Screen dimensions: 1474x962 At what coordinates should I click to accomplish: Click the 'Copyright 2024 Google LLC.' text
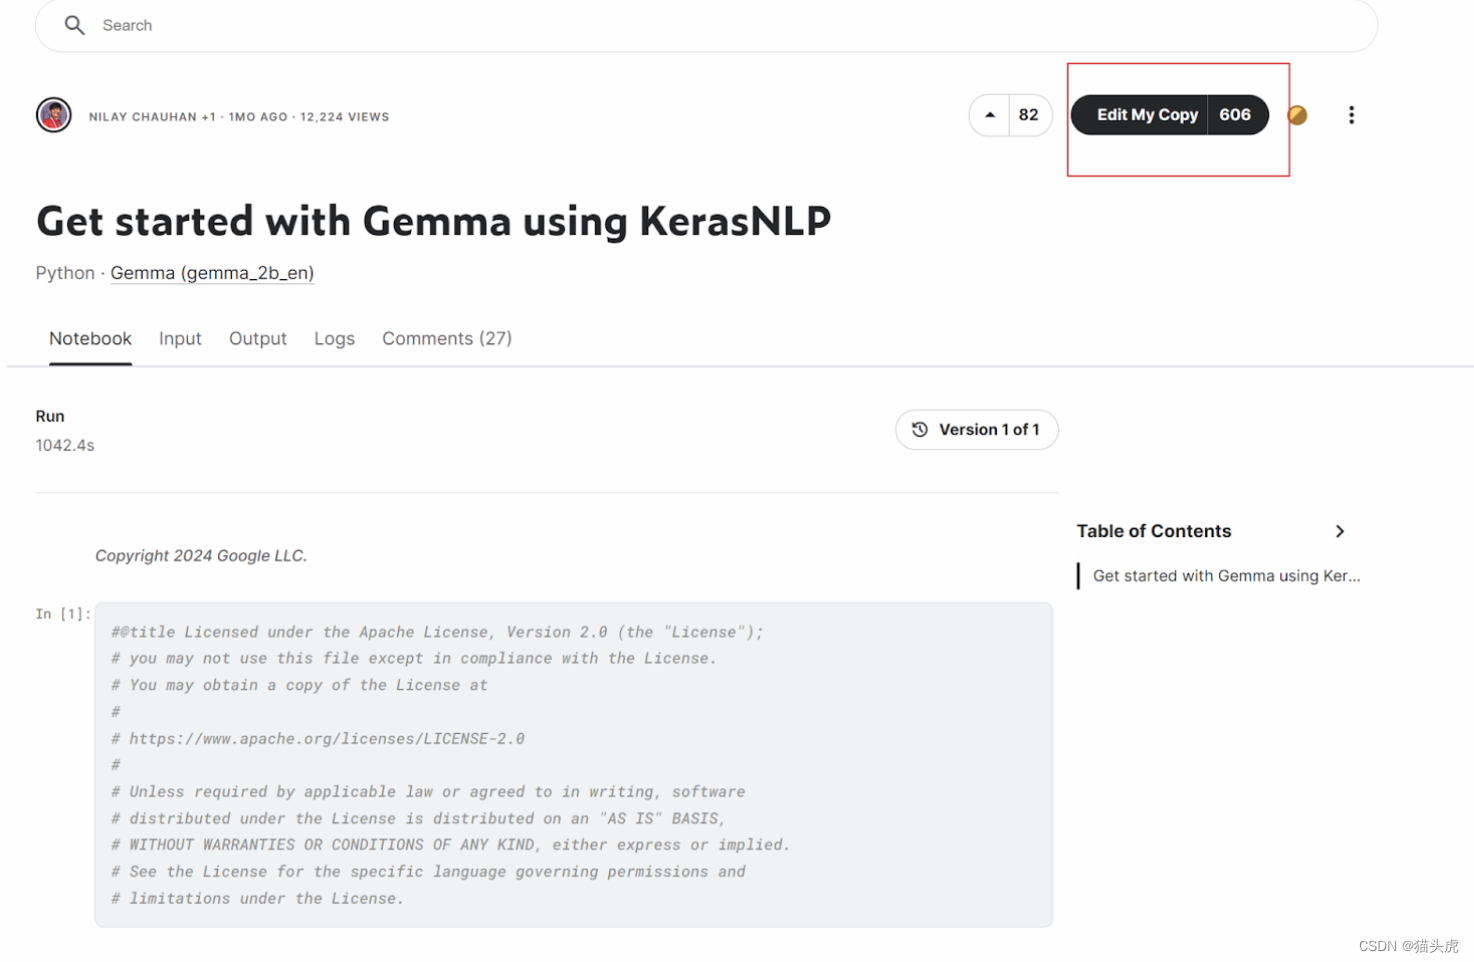pyautogui.click(x=201, y=556)
